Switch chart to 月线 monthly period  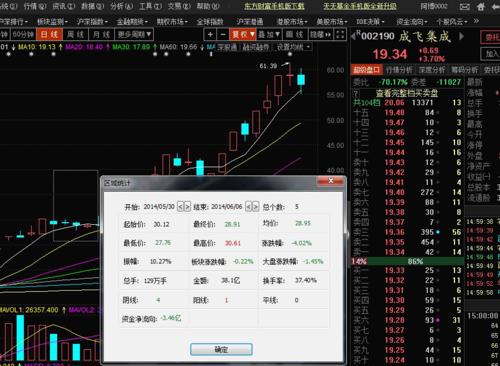click(x=101, y=34)
